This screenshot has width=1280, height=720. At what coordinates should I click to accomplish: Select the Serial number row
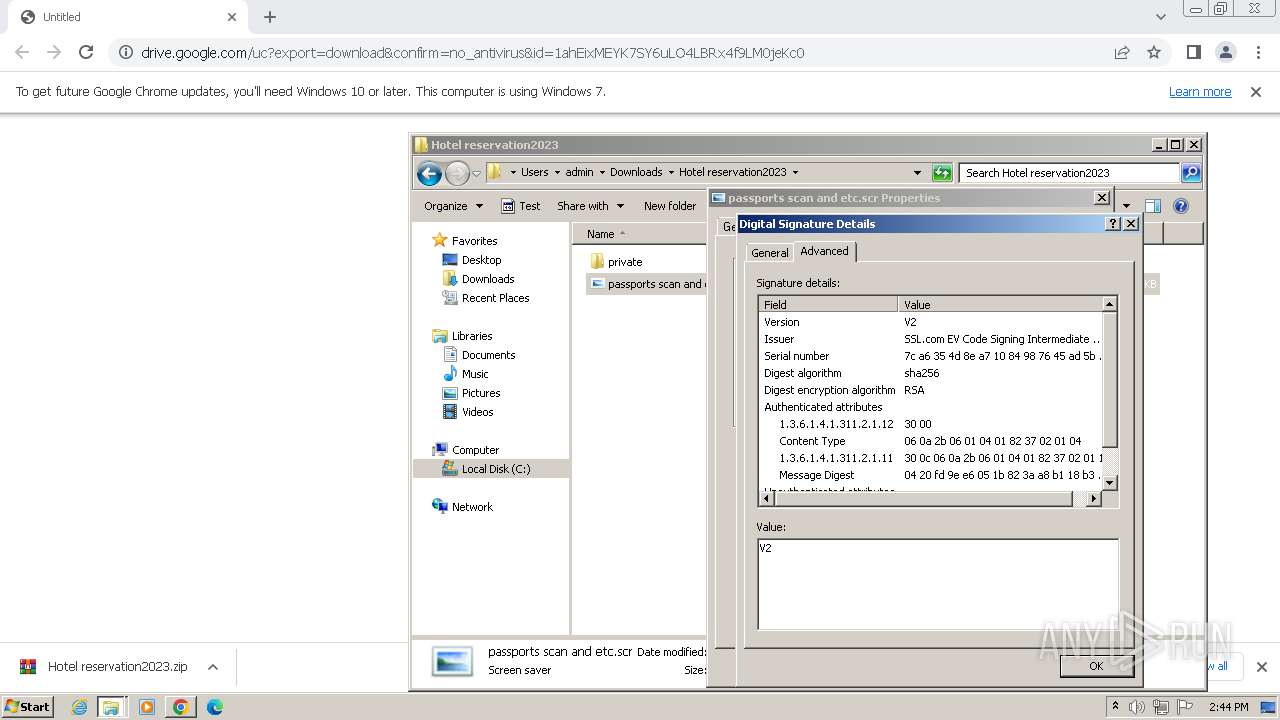click(931, 356)
